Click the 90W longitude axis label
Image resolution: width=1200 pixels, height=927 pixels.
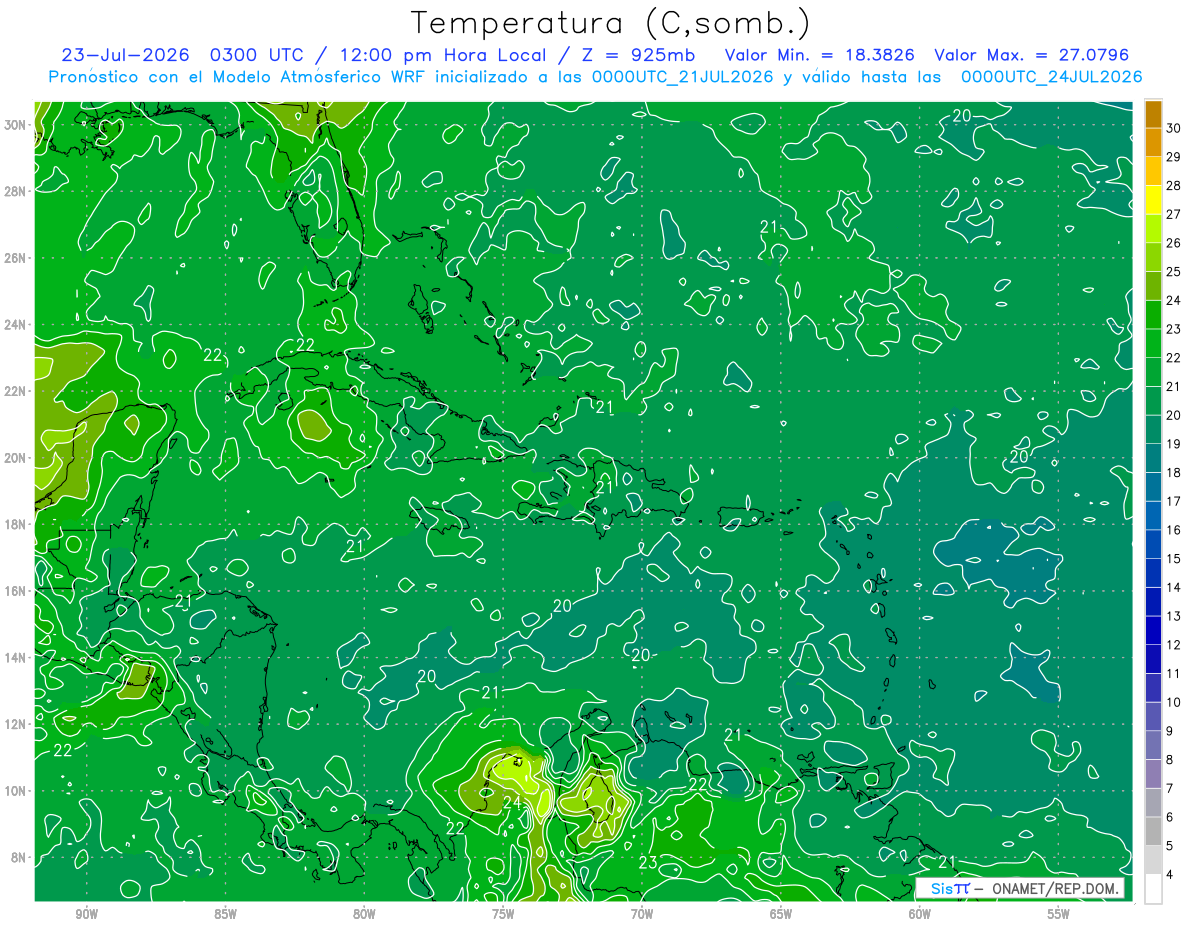tap(87, 914)
